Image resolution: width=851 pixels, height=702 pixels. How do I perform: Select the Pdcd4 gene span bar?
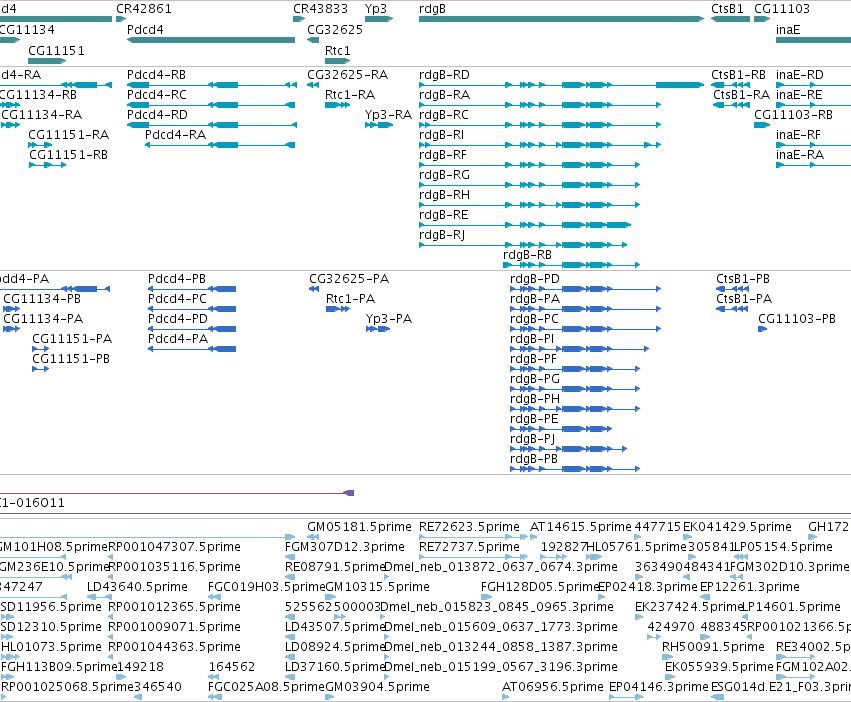[x=211, y=40]
